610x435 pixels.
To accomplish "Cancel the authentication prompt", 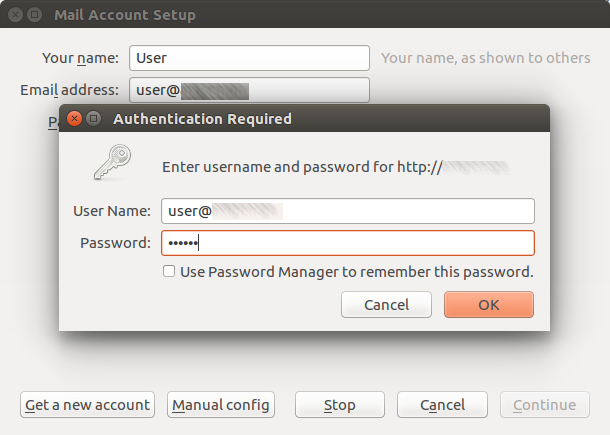I will click(x=386, y=304).
